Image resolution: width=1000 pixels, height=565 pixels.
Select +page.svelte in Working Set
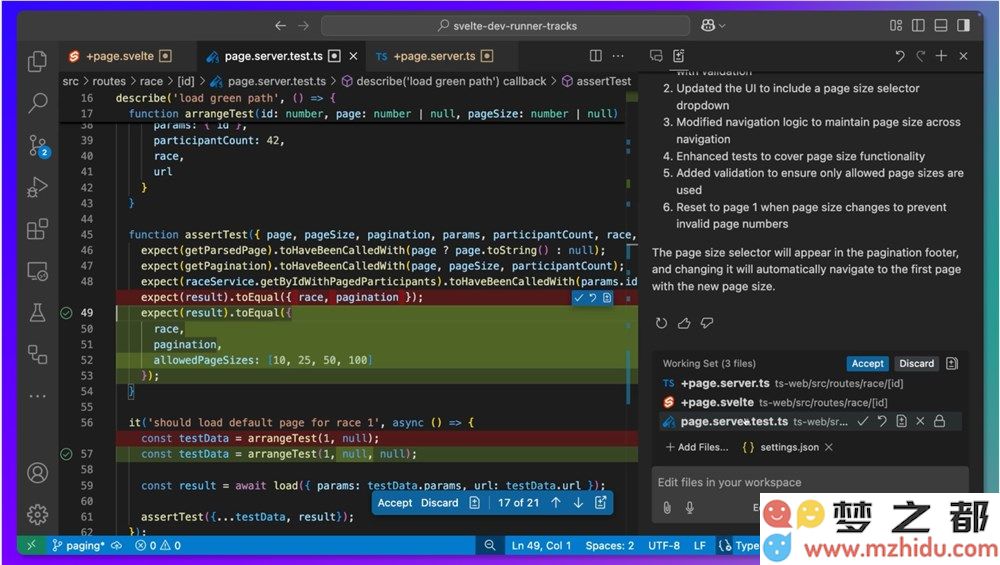point(810,402)
